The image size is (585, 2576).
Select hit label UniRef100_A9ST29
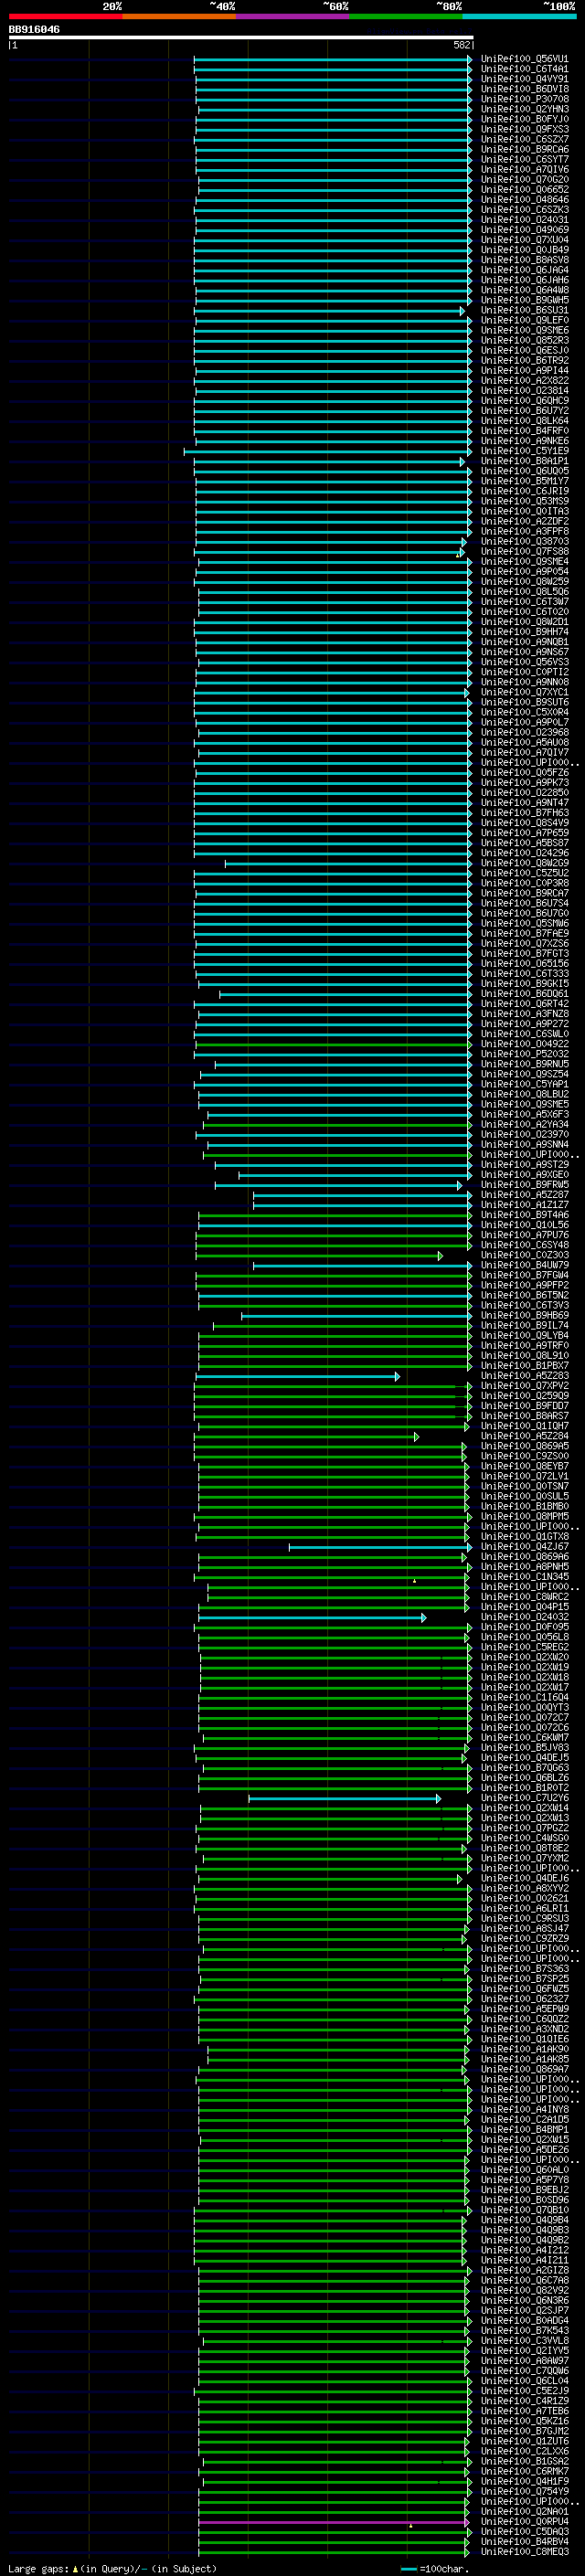pyautogui.click(x=525, y=1164)
